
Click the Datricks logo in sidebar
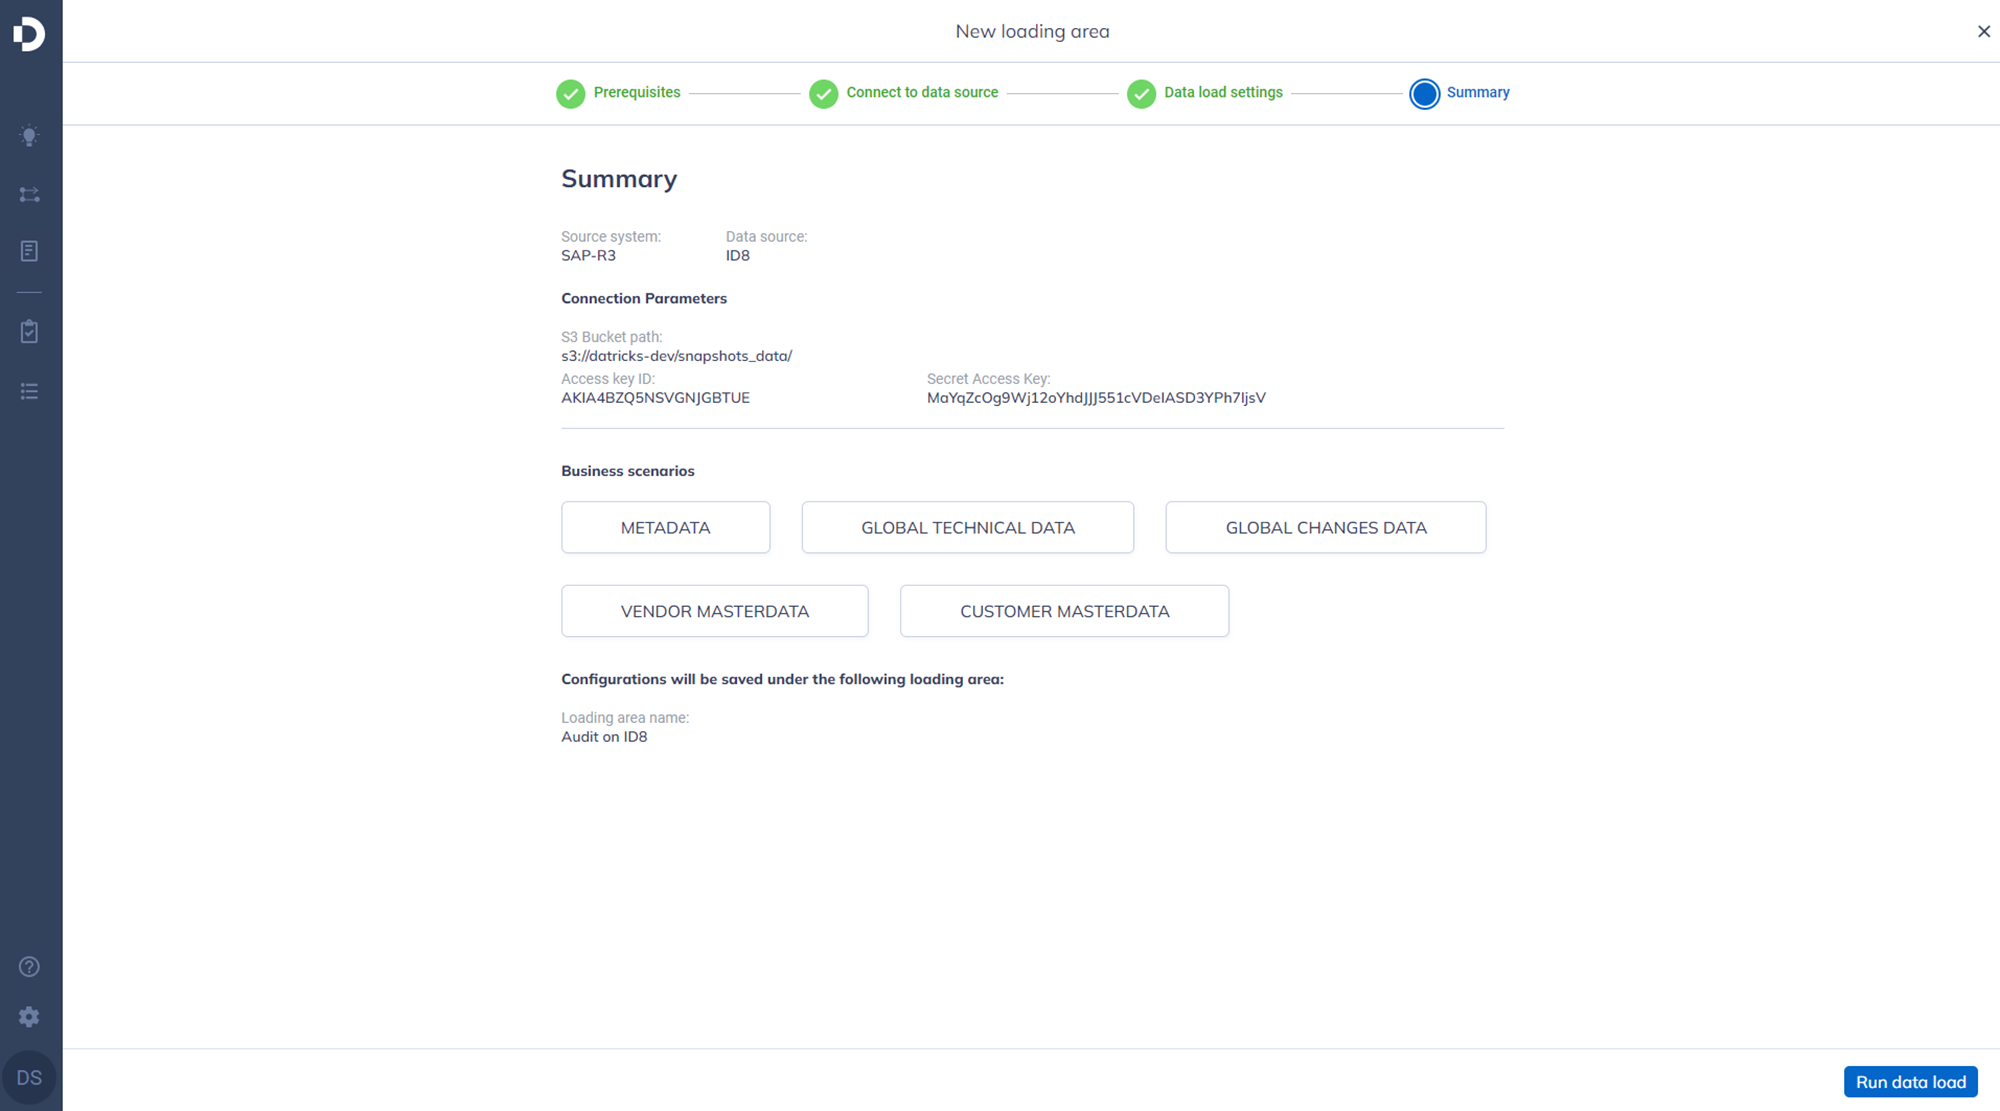pyautogui.click(x=29, y=34)
